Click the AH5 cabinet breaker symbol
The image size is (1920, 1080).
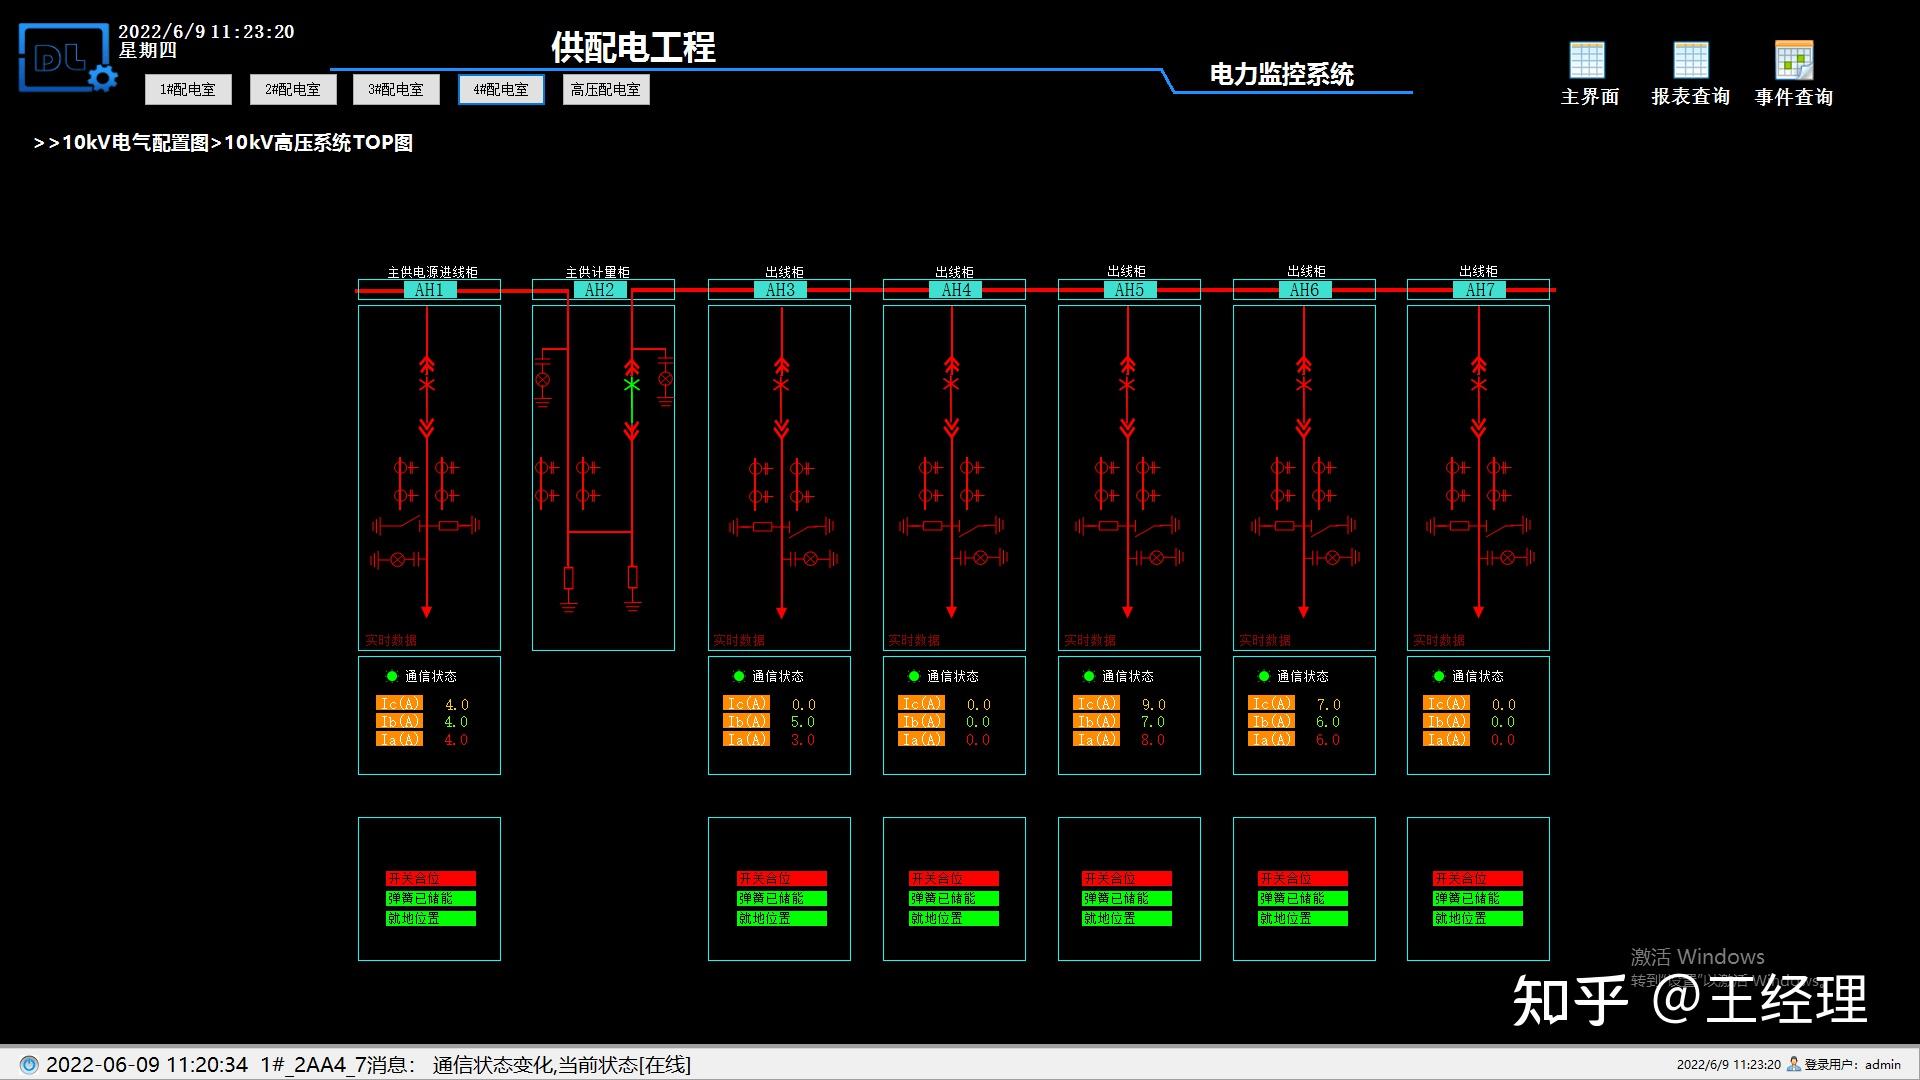pyautogui.click(x=1128, y=385)
